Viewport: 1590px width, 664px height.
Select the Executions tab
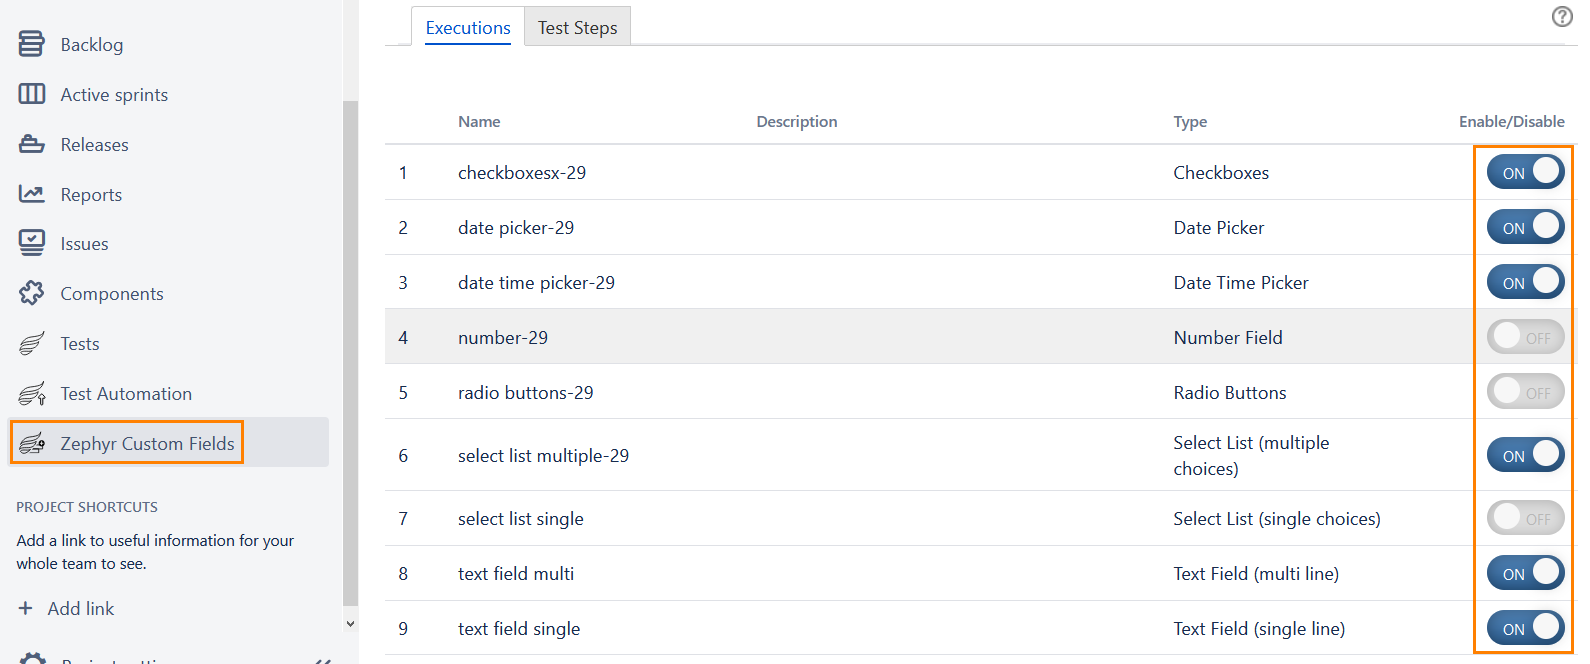pos(467,28)
